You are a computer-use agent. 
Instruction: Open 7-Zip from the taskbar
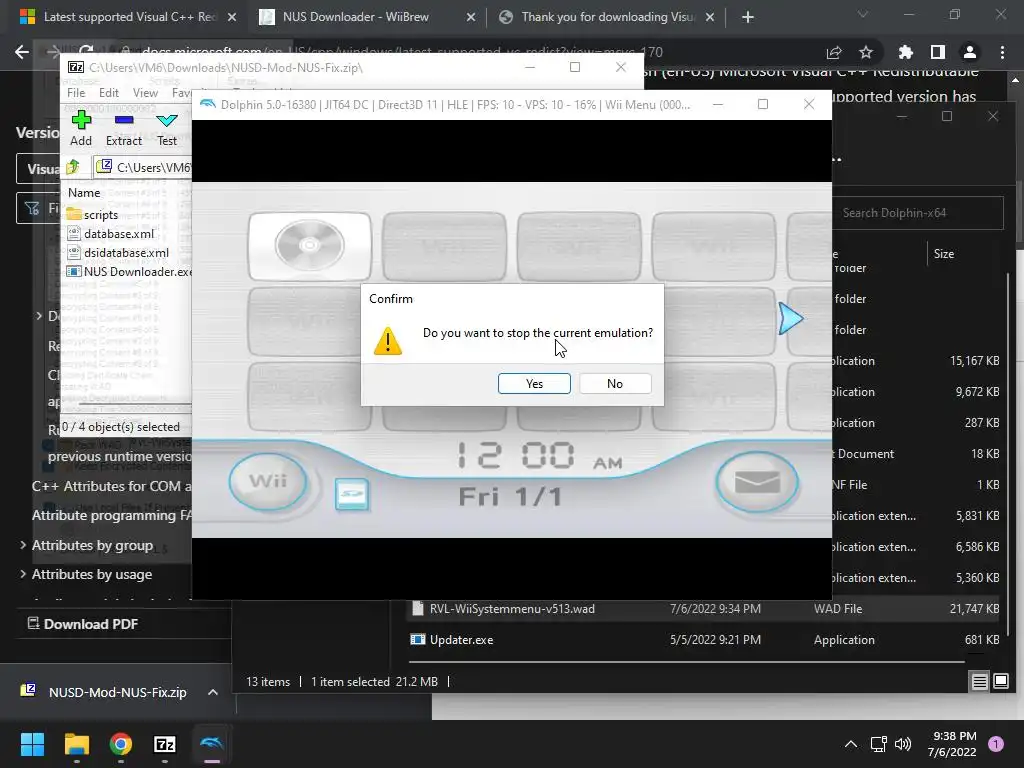pyautogui.click(x=165, y=744)
